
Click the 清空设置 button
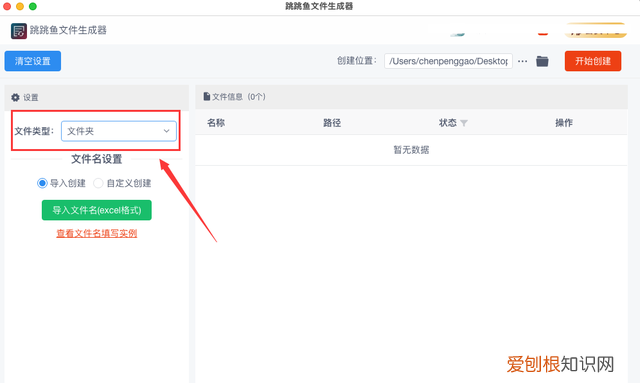click(x=33, y=61)
